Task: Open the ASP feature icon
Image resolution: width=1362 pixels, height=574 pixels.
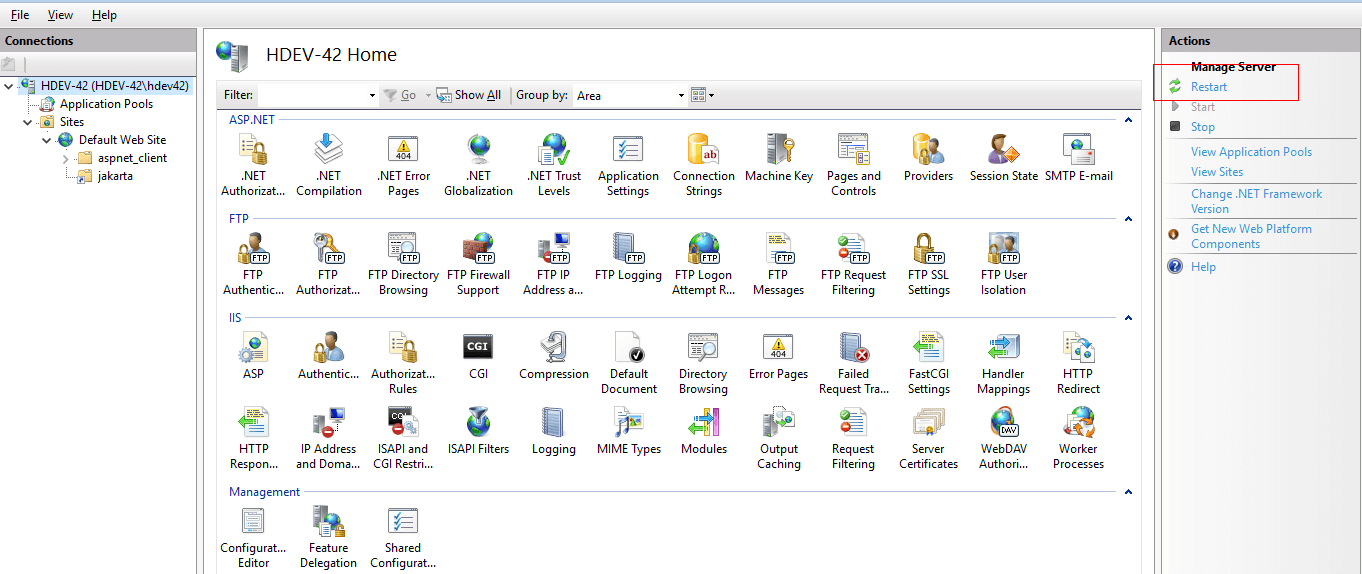Action: point(253,356)
